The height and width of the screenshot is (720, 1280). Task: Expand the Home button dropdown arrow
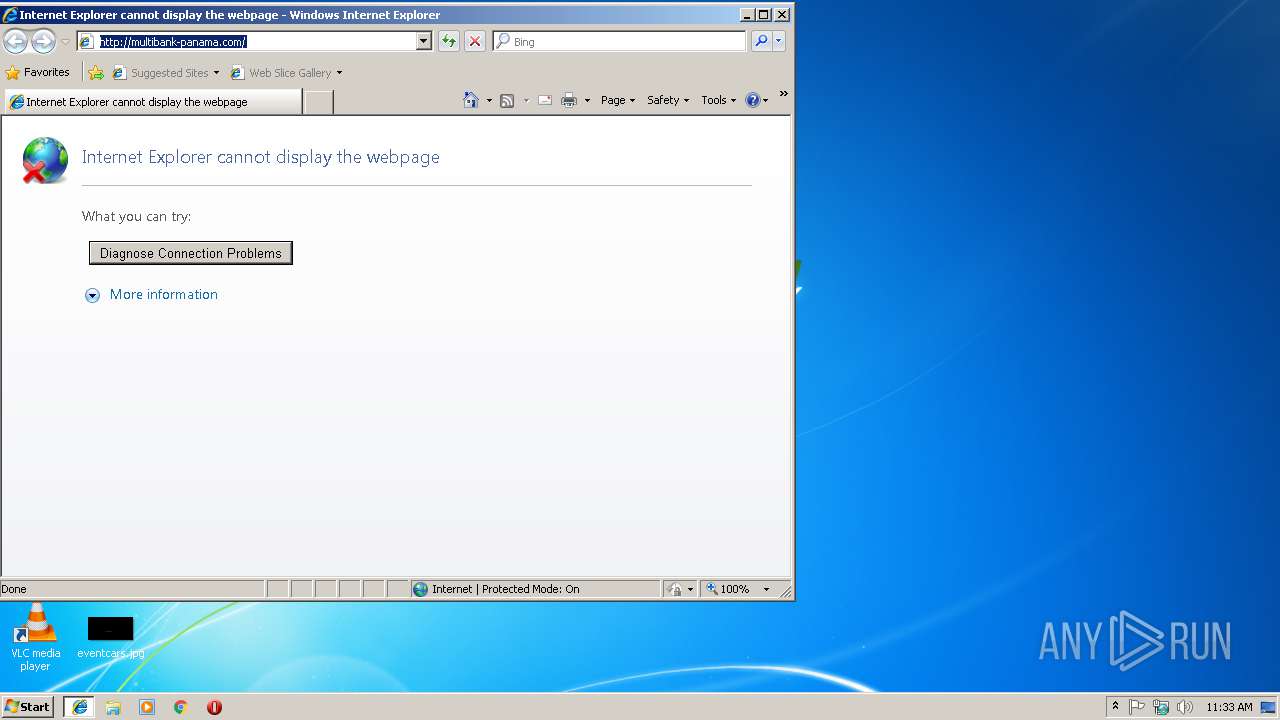489,100
